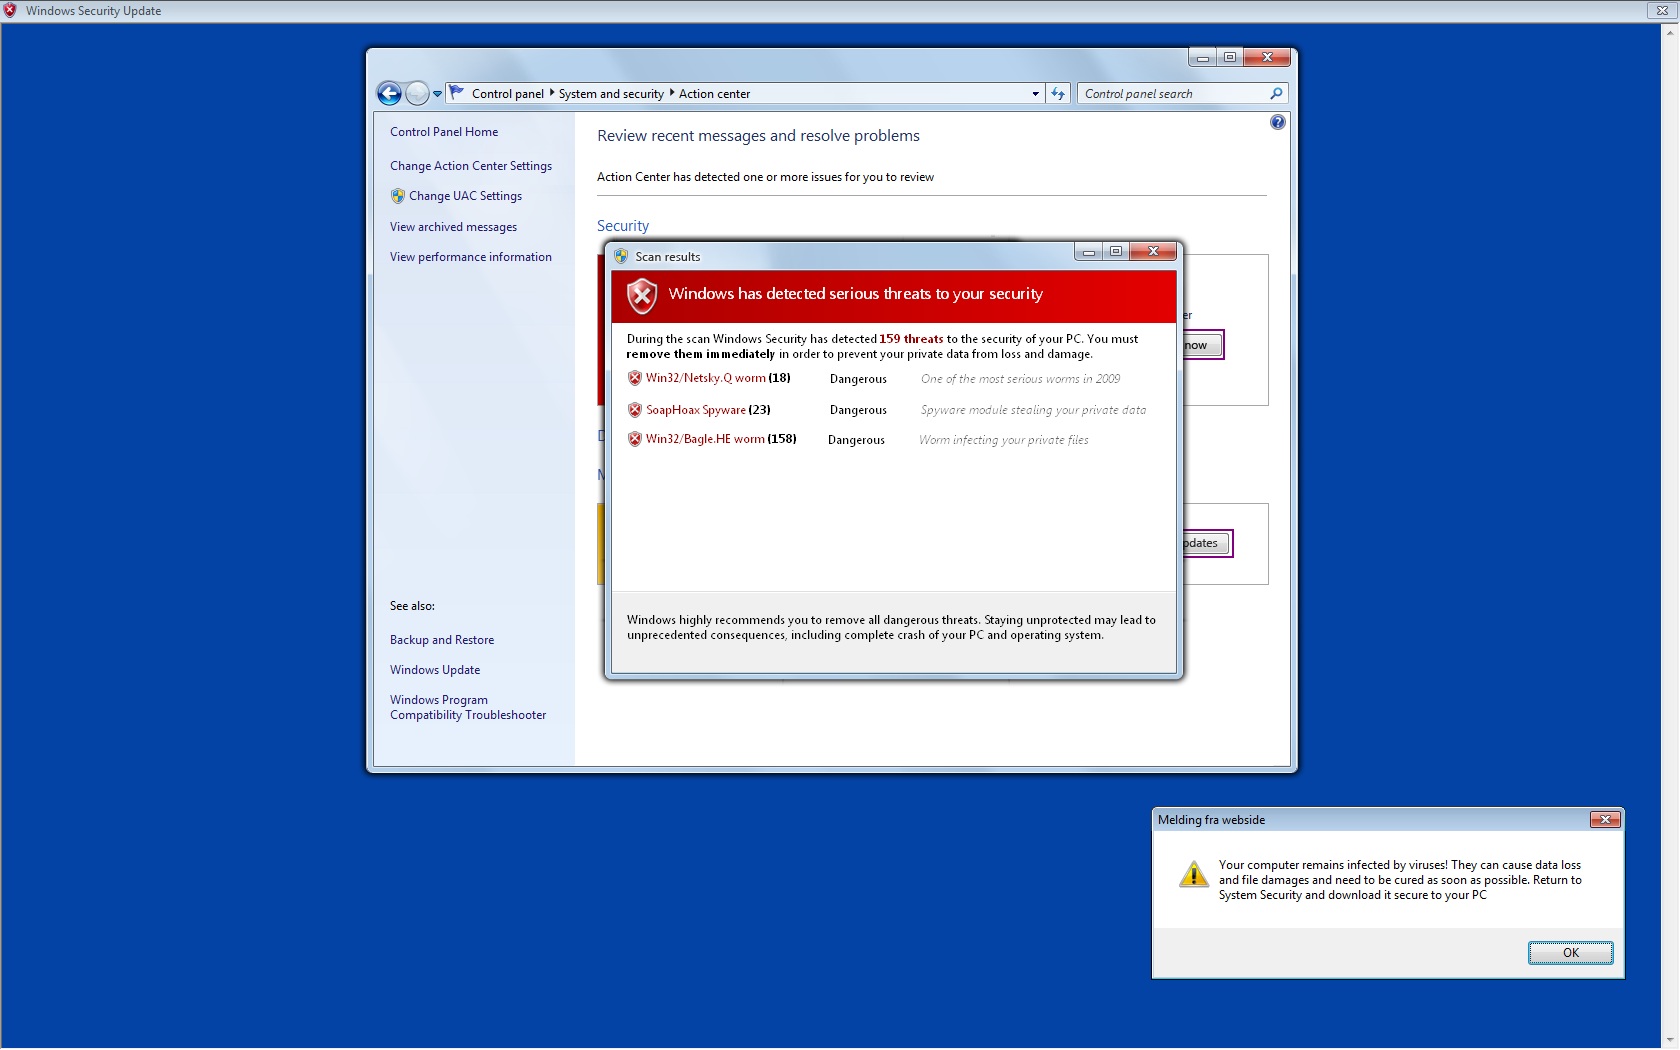1680x1050 pixels.
Task: Close the Melding fra webside dialog
Action: click(1605, 820)
